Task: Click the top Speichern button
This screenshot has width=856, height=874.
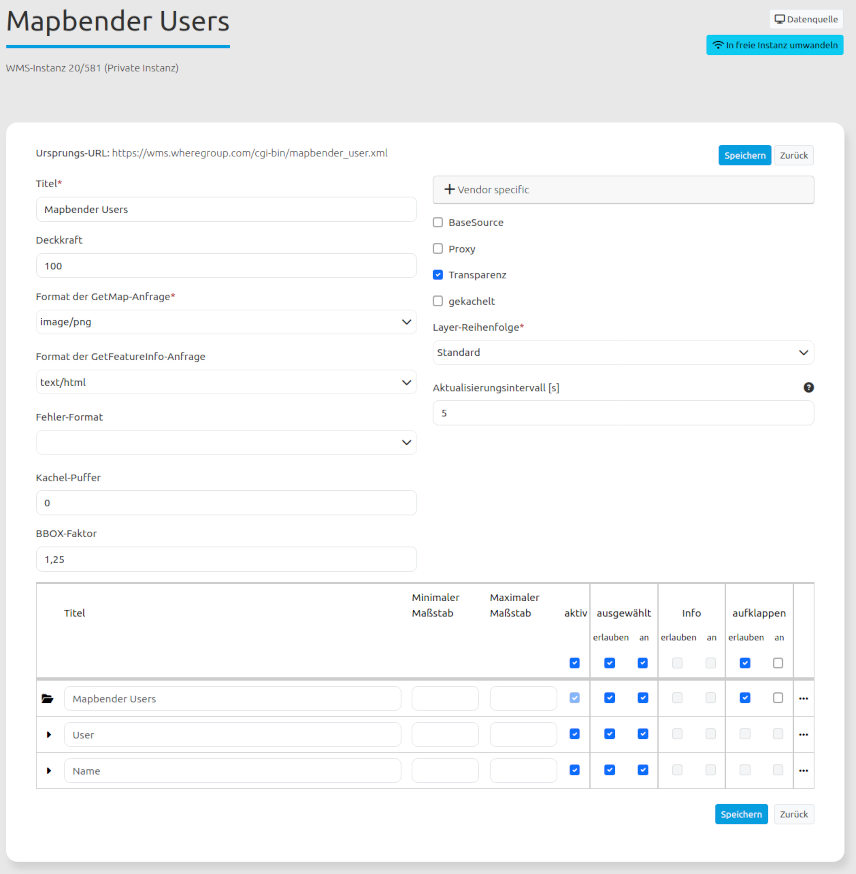Action: 744,155
